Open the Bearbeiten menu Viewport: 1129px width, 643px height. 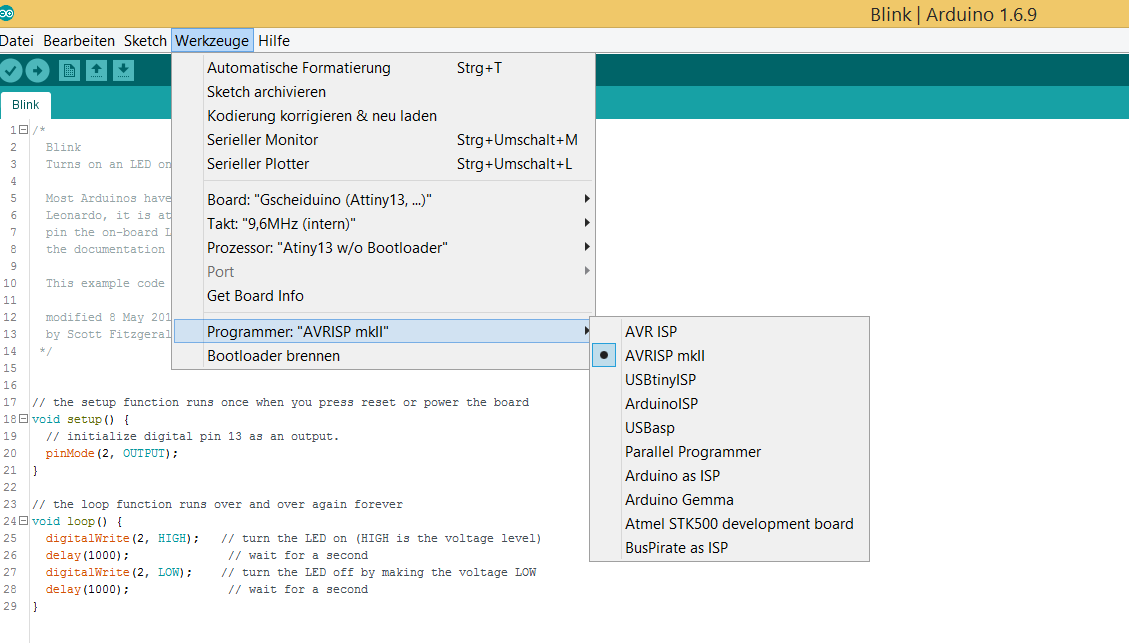[x=78, y=41]
